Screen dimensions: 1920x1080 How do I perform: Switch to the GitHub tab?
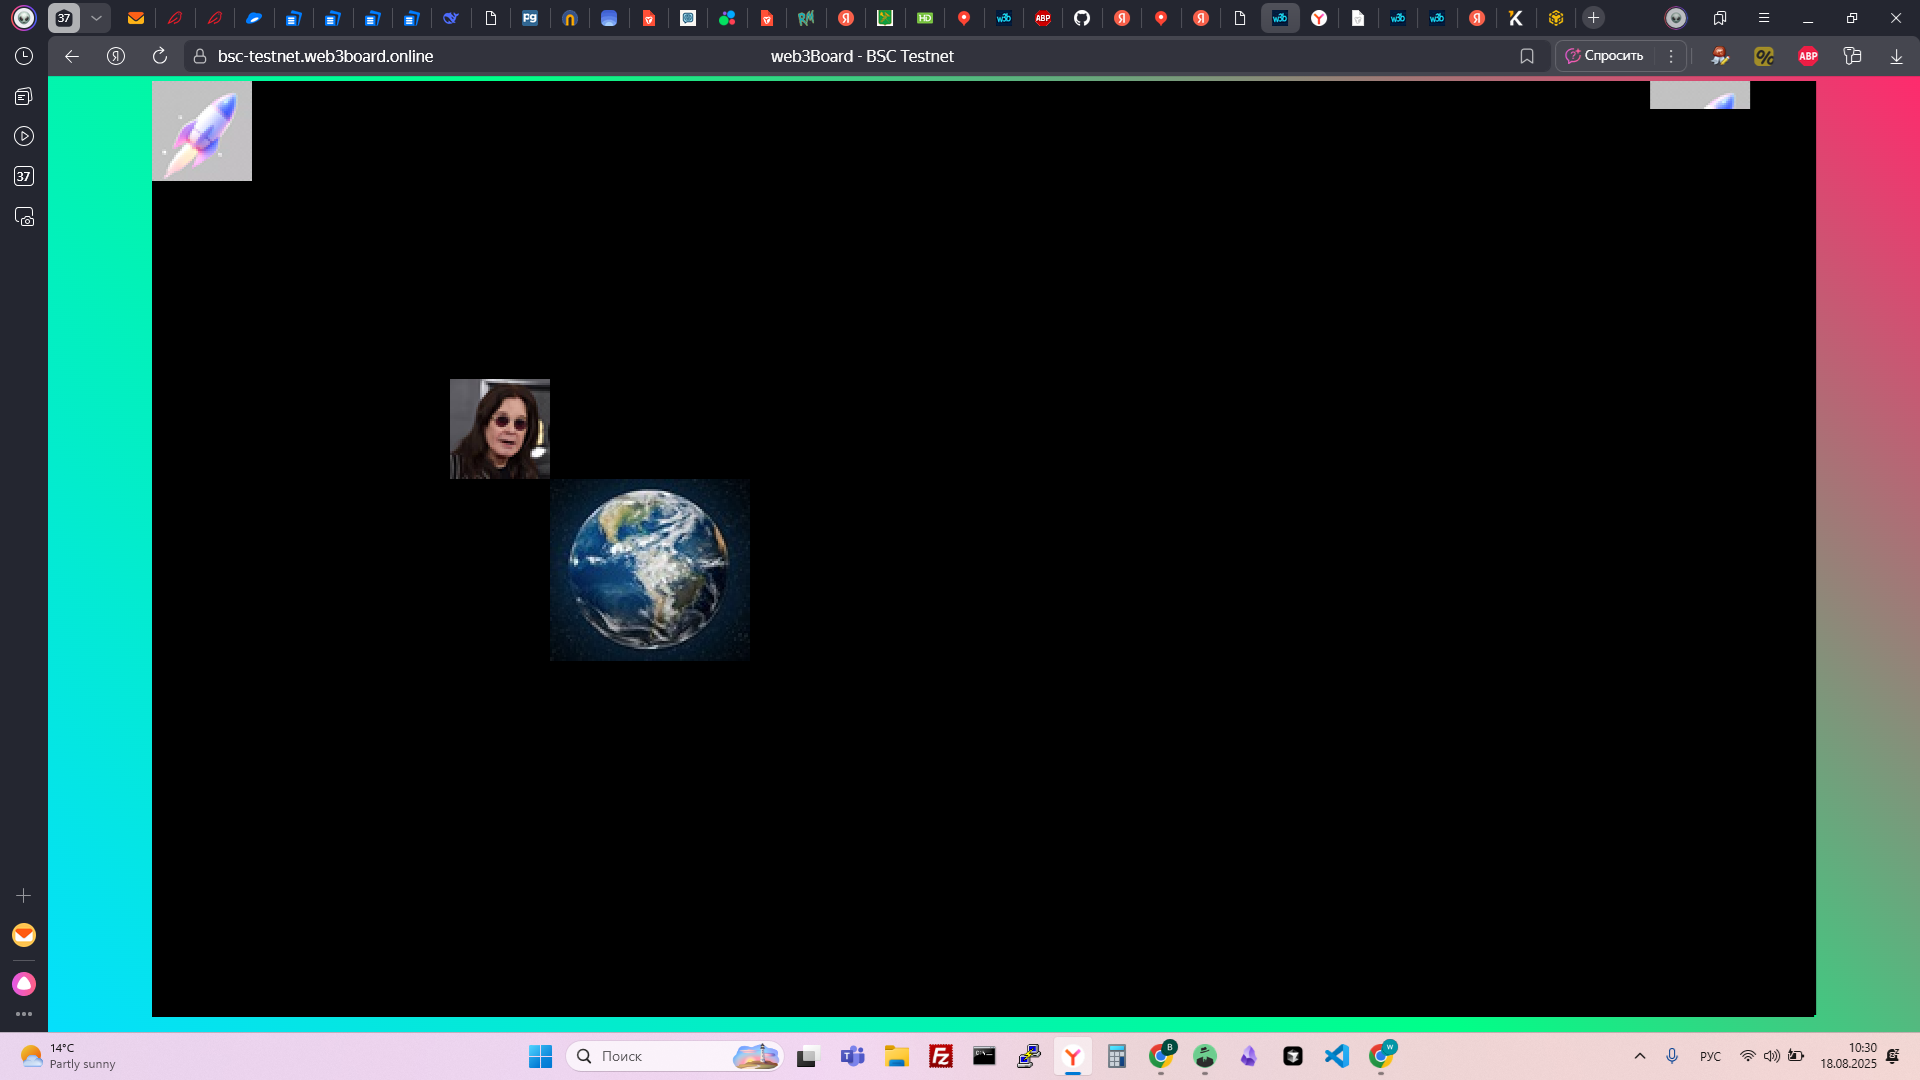1082,18
